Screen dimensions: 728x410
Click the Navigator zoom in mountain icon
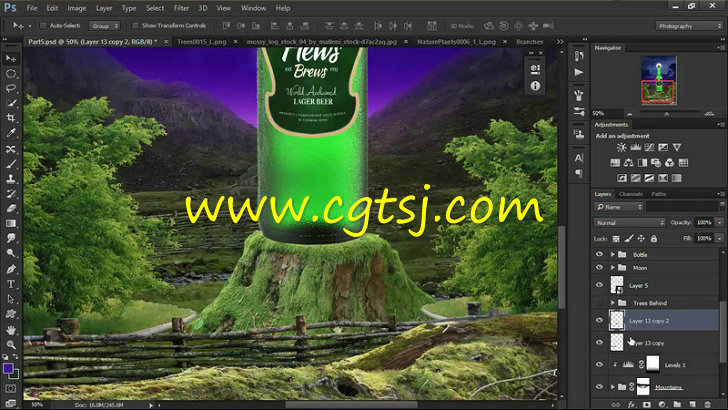click(x=709, y=113)
